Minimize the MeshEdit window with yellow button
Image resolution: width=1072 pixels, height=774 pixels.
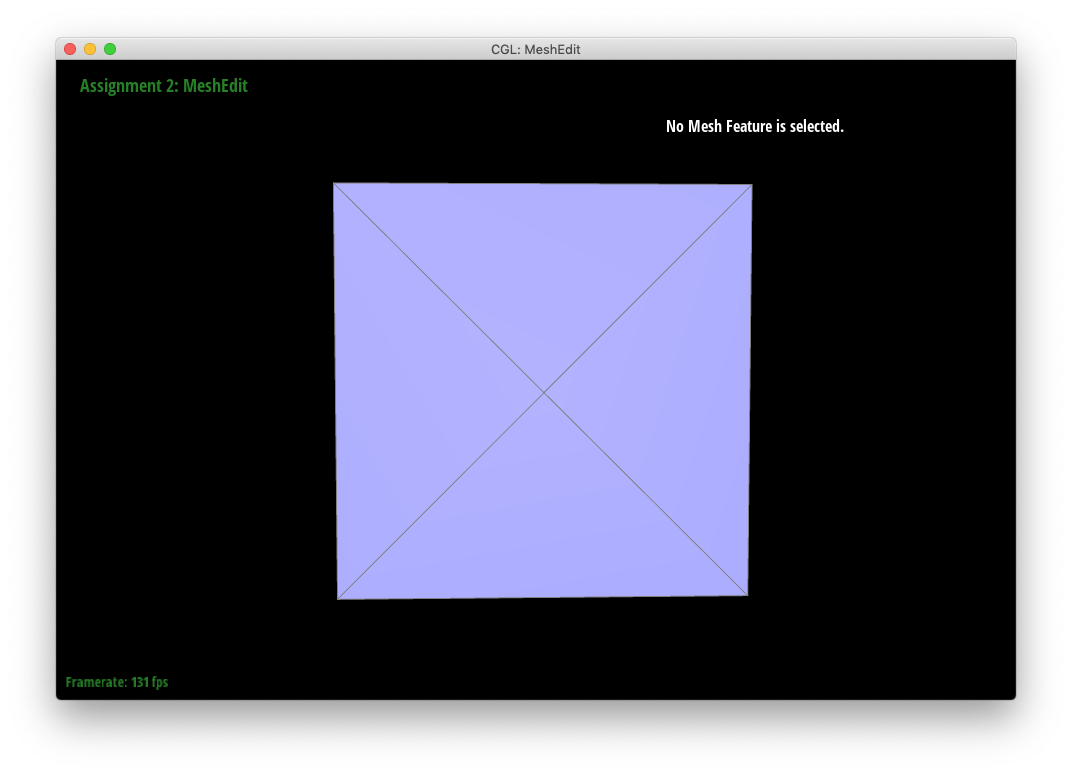coord(90,49)
